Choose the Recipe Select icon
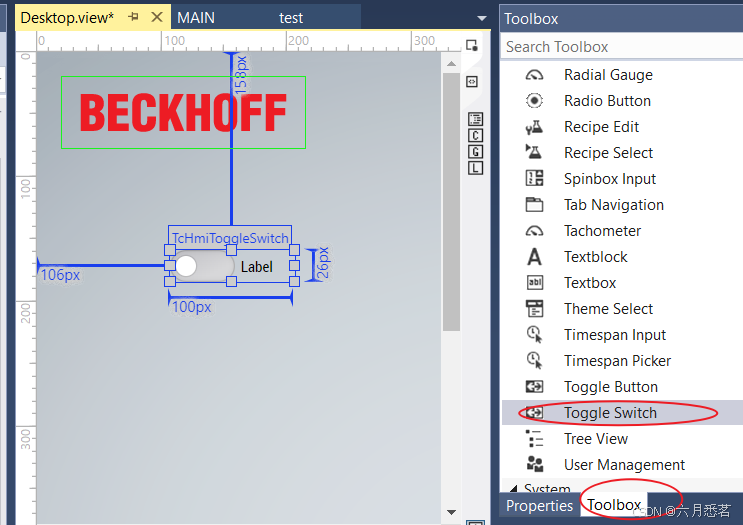The image size is (743, 525). coord(535,153)
